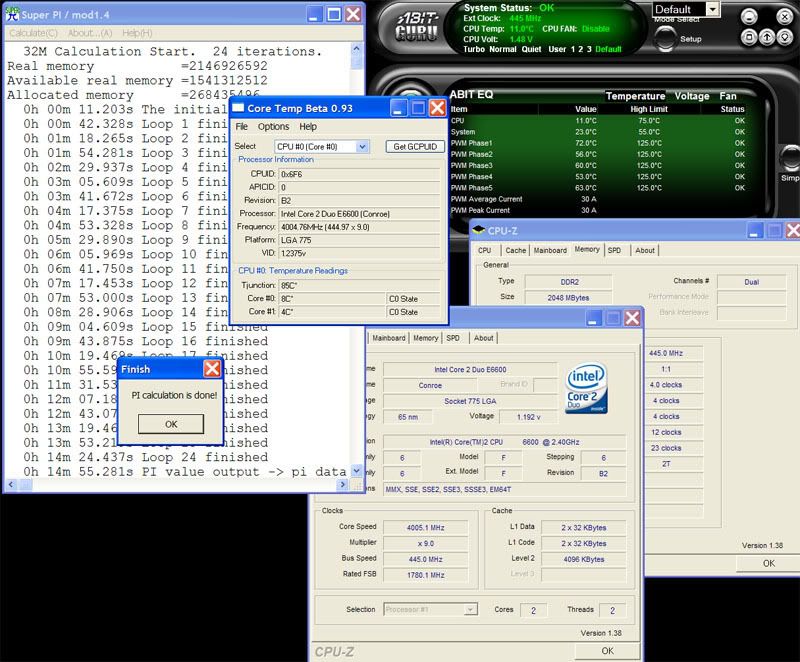Open the Cache tab in rear CPU-Z window
Viewport: 800px width, 662px height.
[515, 250]
